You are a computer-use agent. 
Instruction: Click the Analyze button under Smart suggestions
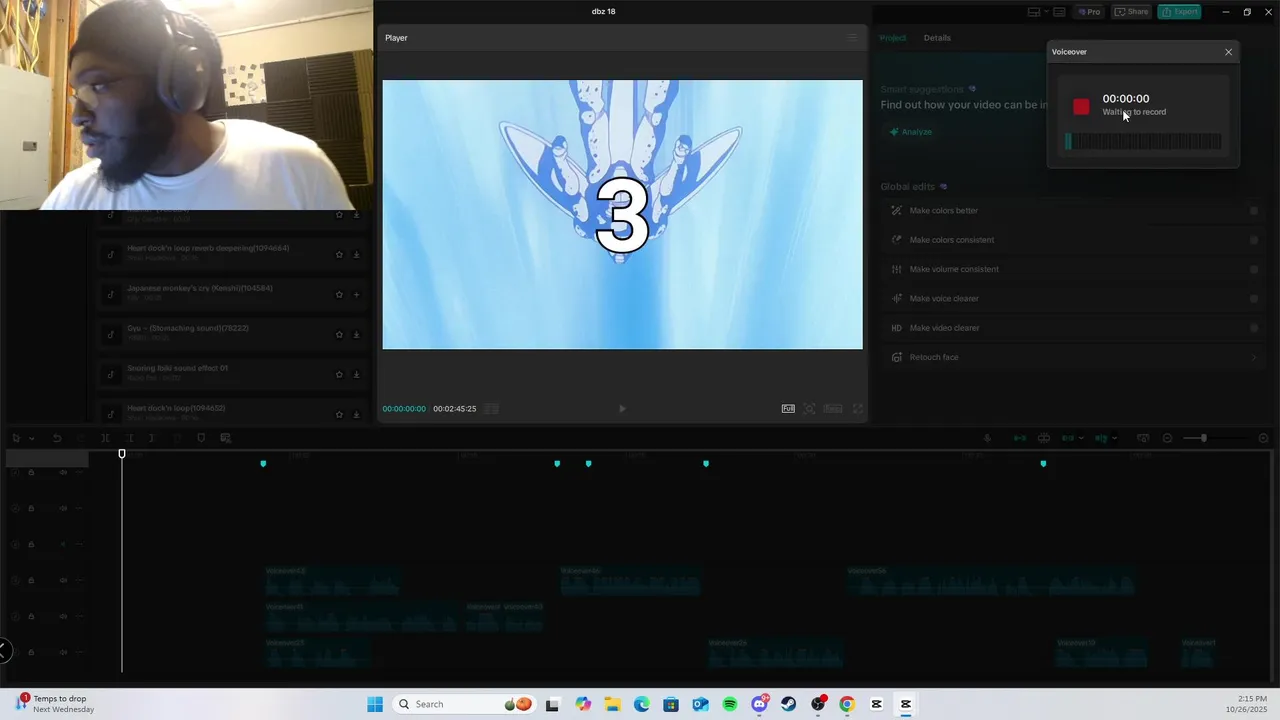(x=911, y=132)
